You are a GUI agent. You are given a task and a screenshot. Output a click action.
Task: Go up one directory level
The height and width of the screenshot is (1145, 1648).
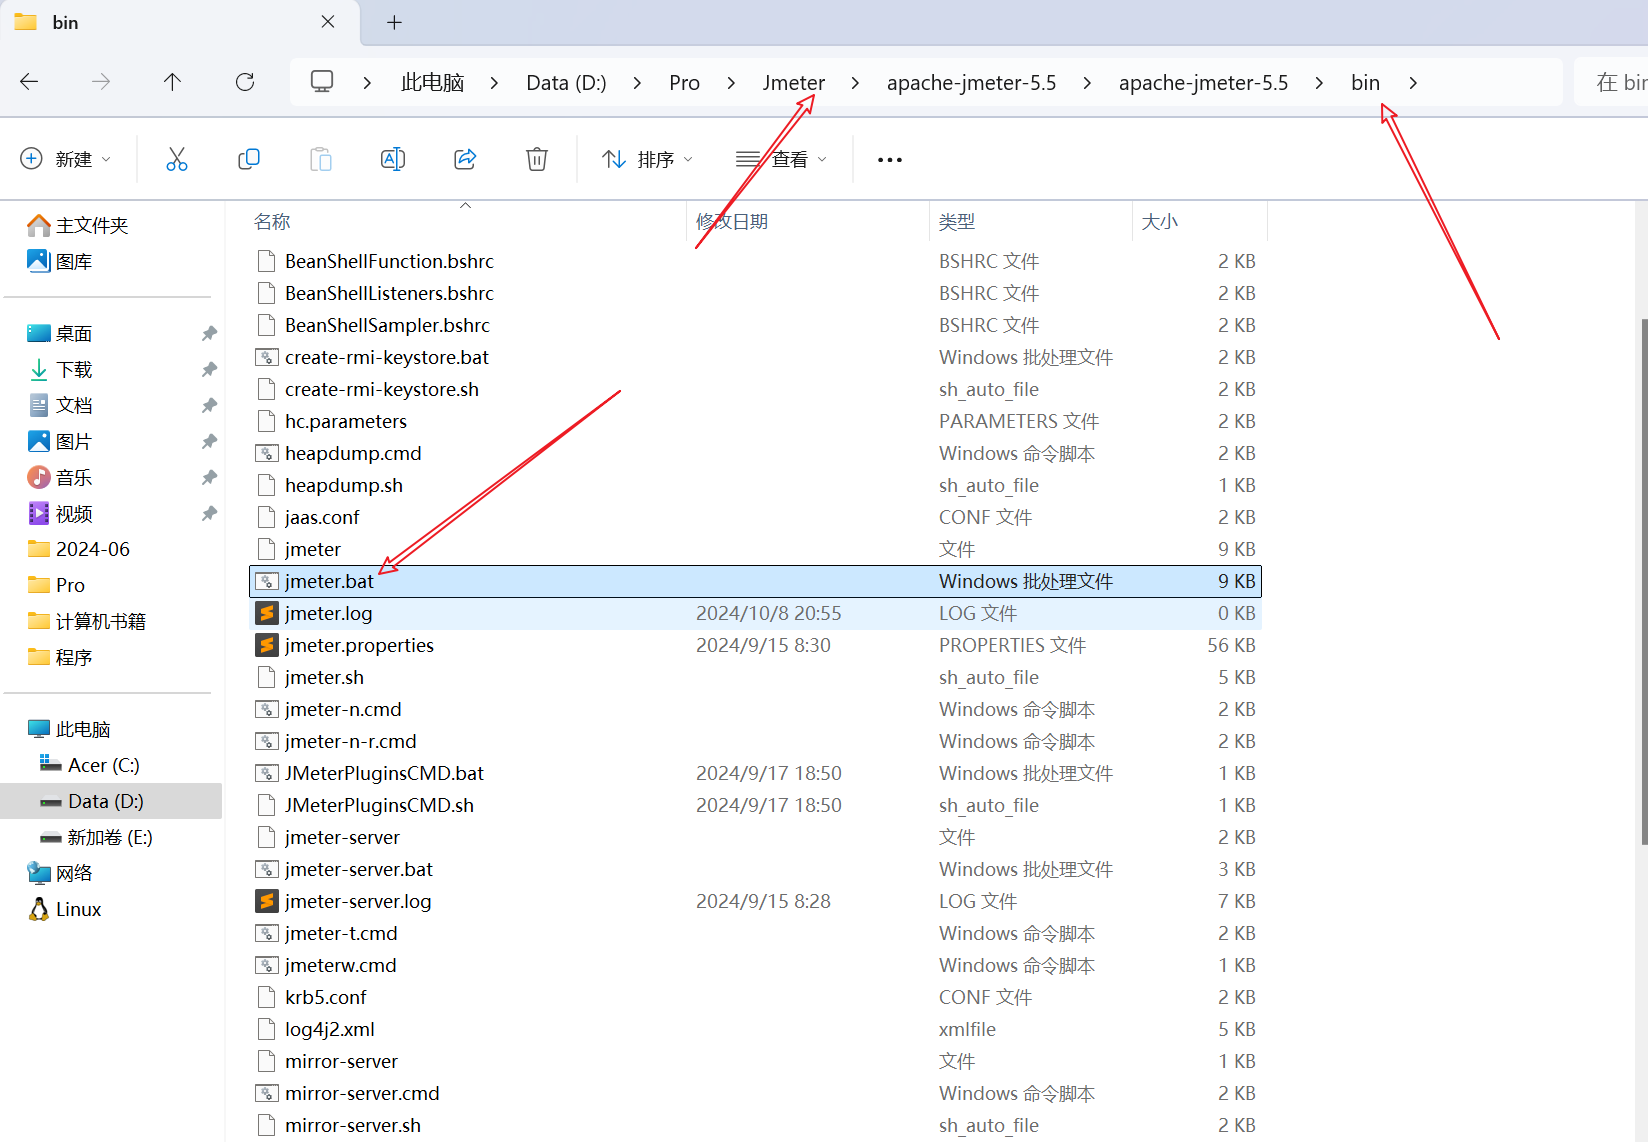click(172, 82)
